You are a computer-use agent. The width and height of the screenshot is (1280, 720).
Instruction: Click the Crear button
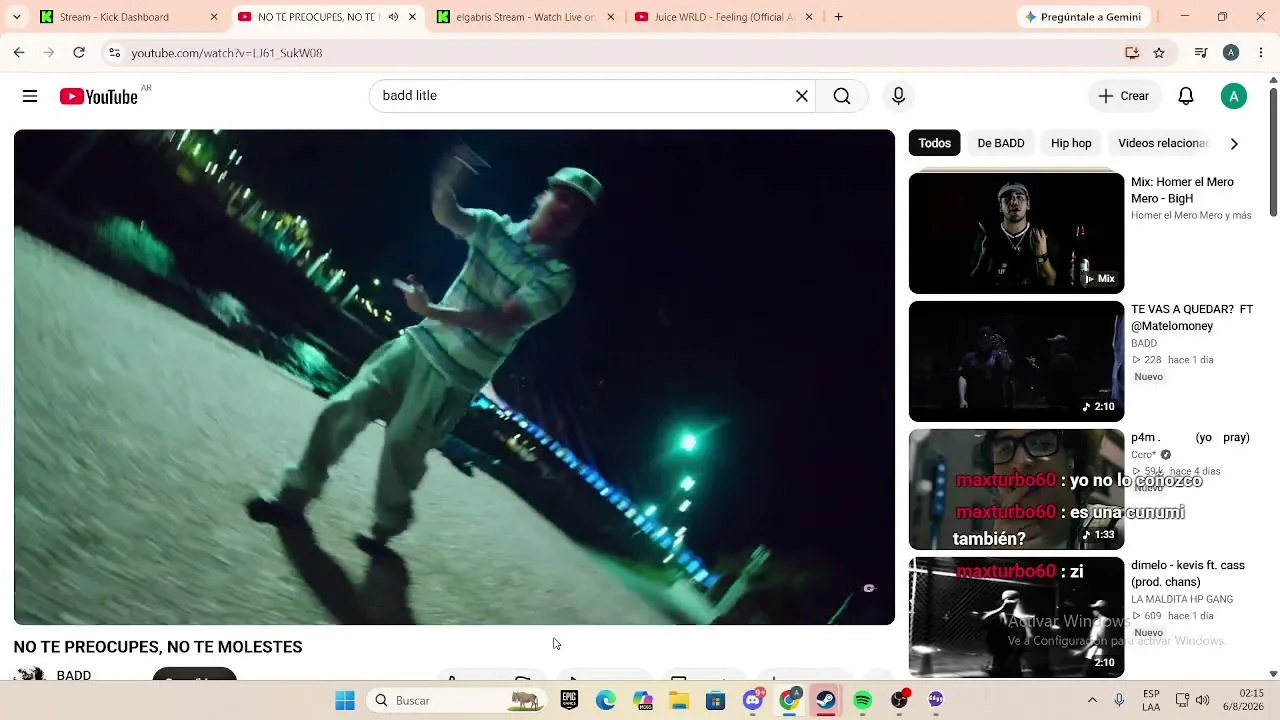pyautogui.click(x=1124, y=96)
